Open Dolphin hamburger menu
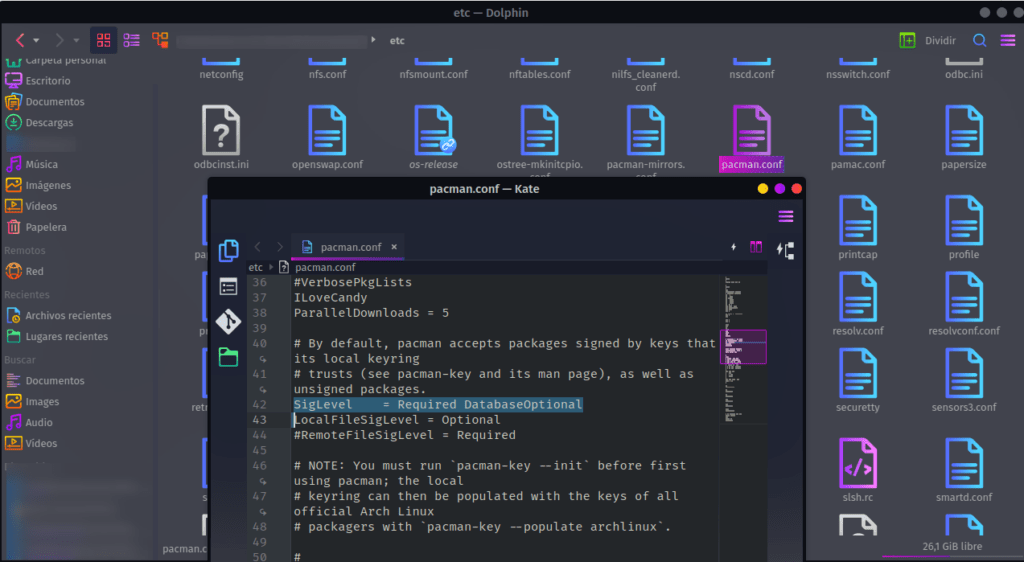 tap(1008, 40)
